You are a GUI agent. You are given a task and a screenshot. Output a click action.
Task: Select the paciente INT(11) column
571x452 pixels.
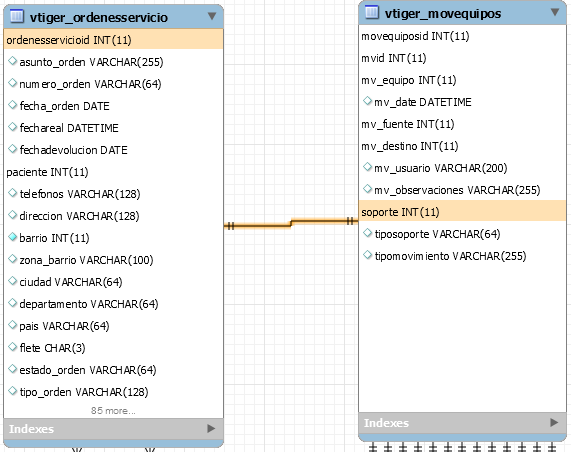pos(113,172)
